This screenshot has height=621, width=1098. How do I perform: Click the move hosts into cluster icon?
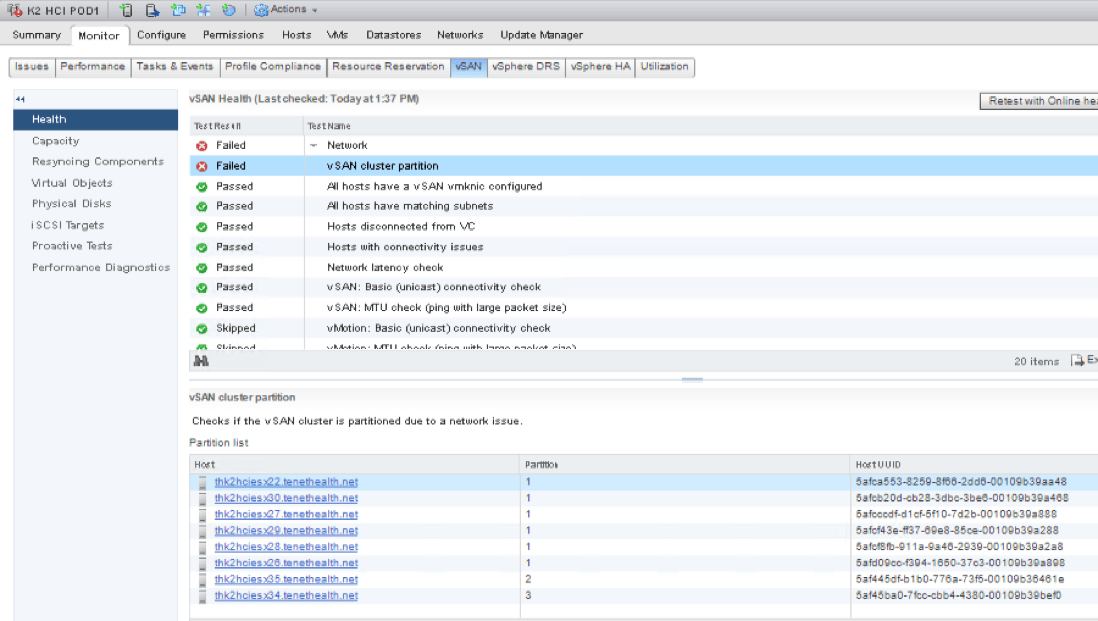pos(152,10)
